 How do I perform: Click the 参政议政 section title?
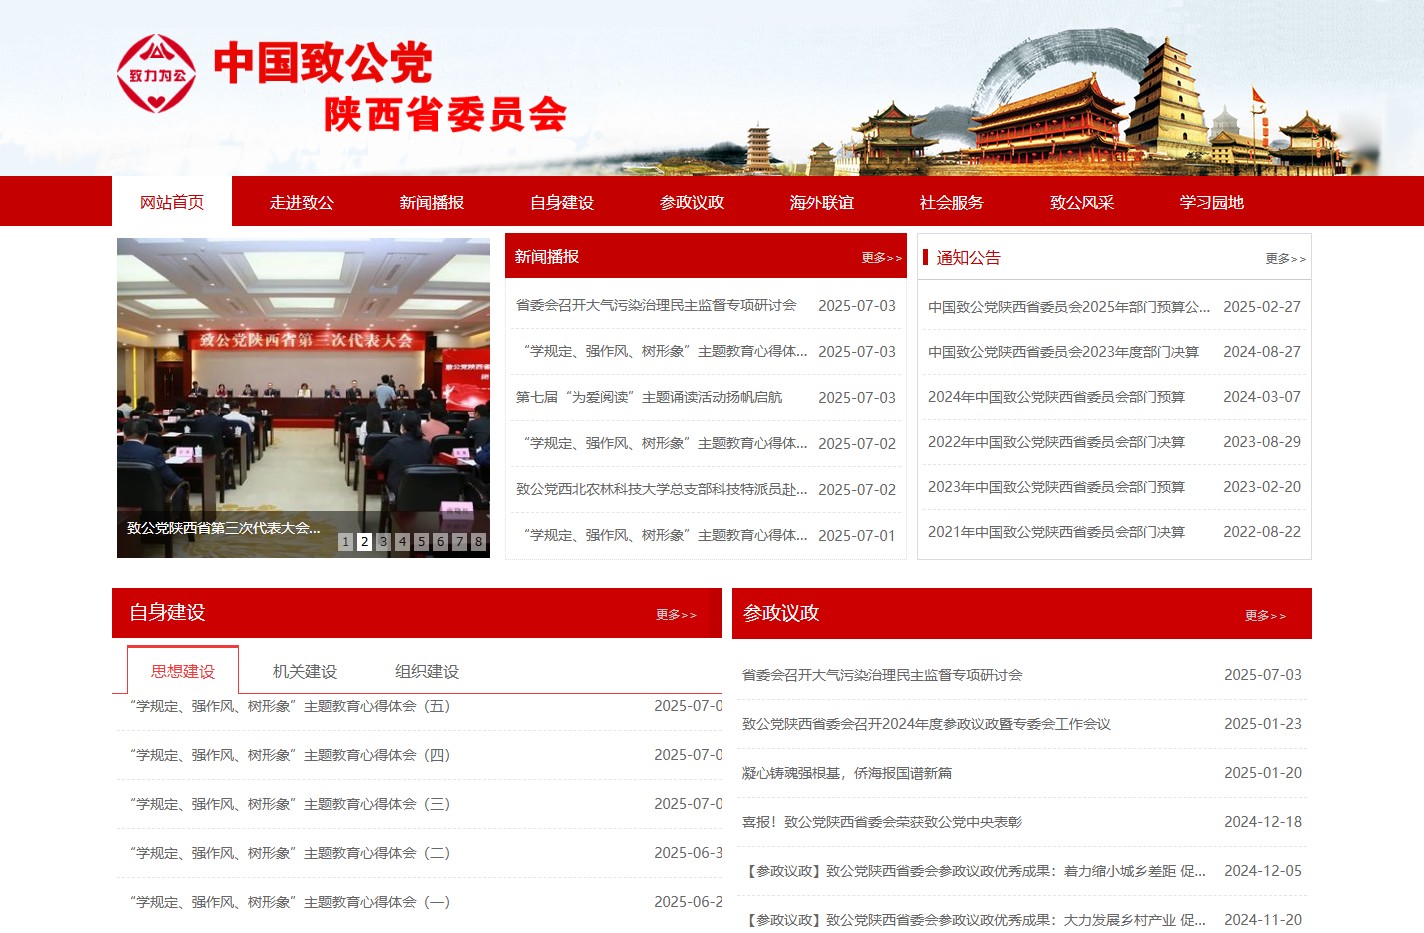781,613
